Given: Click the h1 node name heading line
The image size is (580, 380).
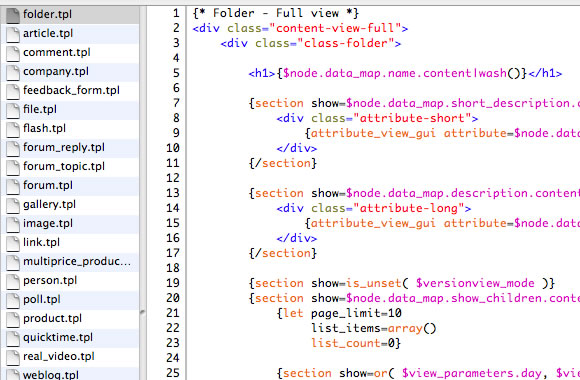Looking at the screenshot, I should pos(405,73).
